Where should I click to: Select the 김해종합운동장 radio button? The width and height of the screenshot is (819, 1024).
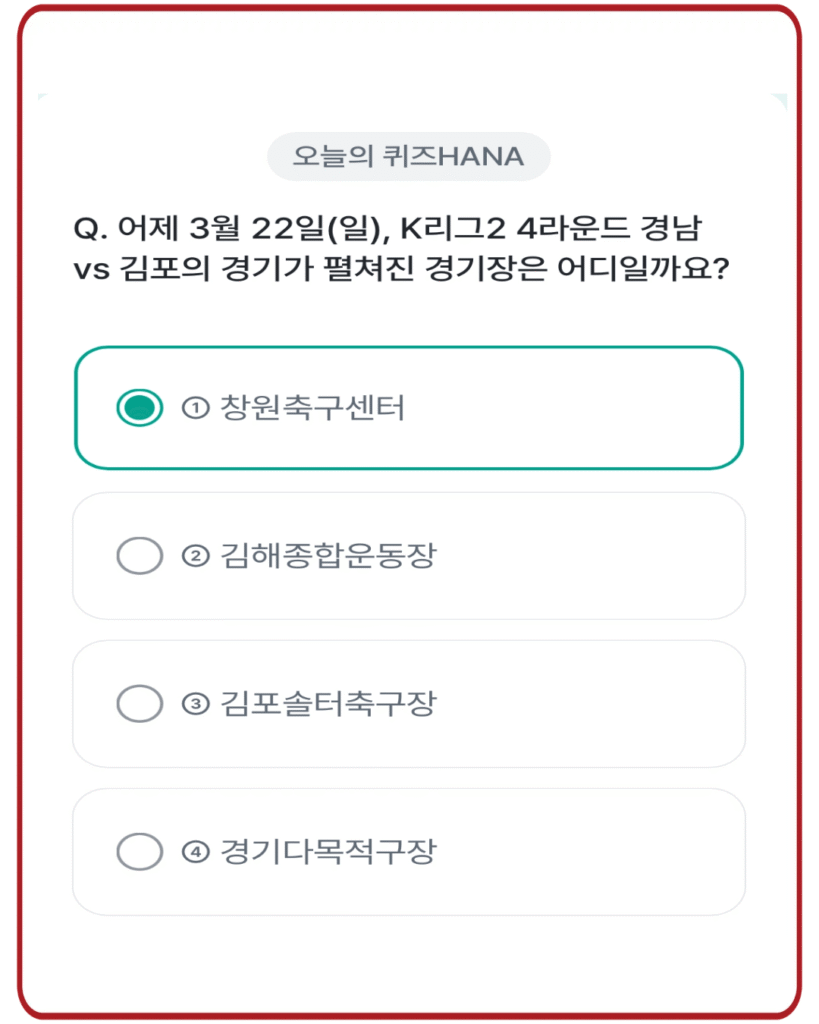pyautogui.click(x=139, y=555)
